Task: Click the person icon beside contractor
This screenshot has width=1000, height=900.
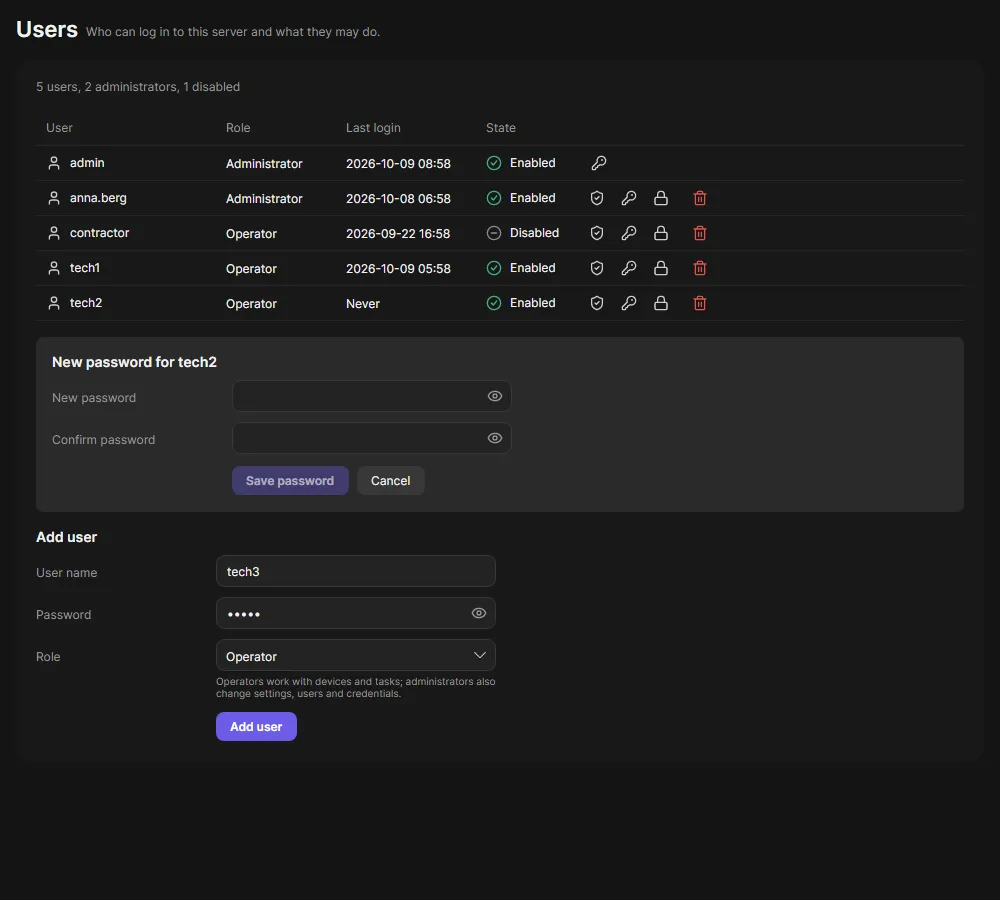Action: tap(54, 233)
